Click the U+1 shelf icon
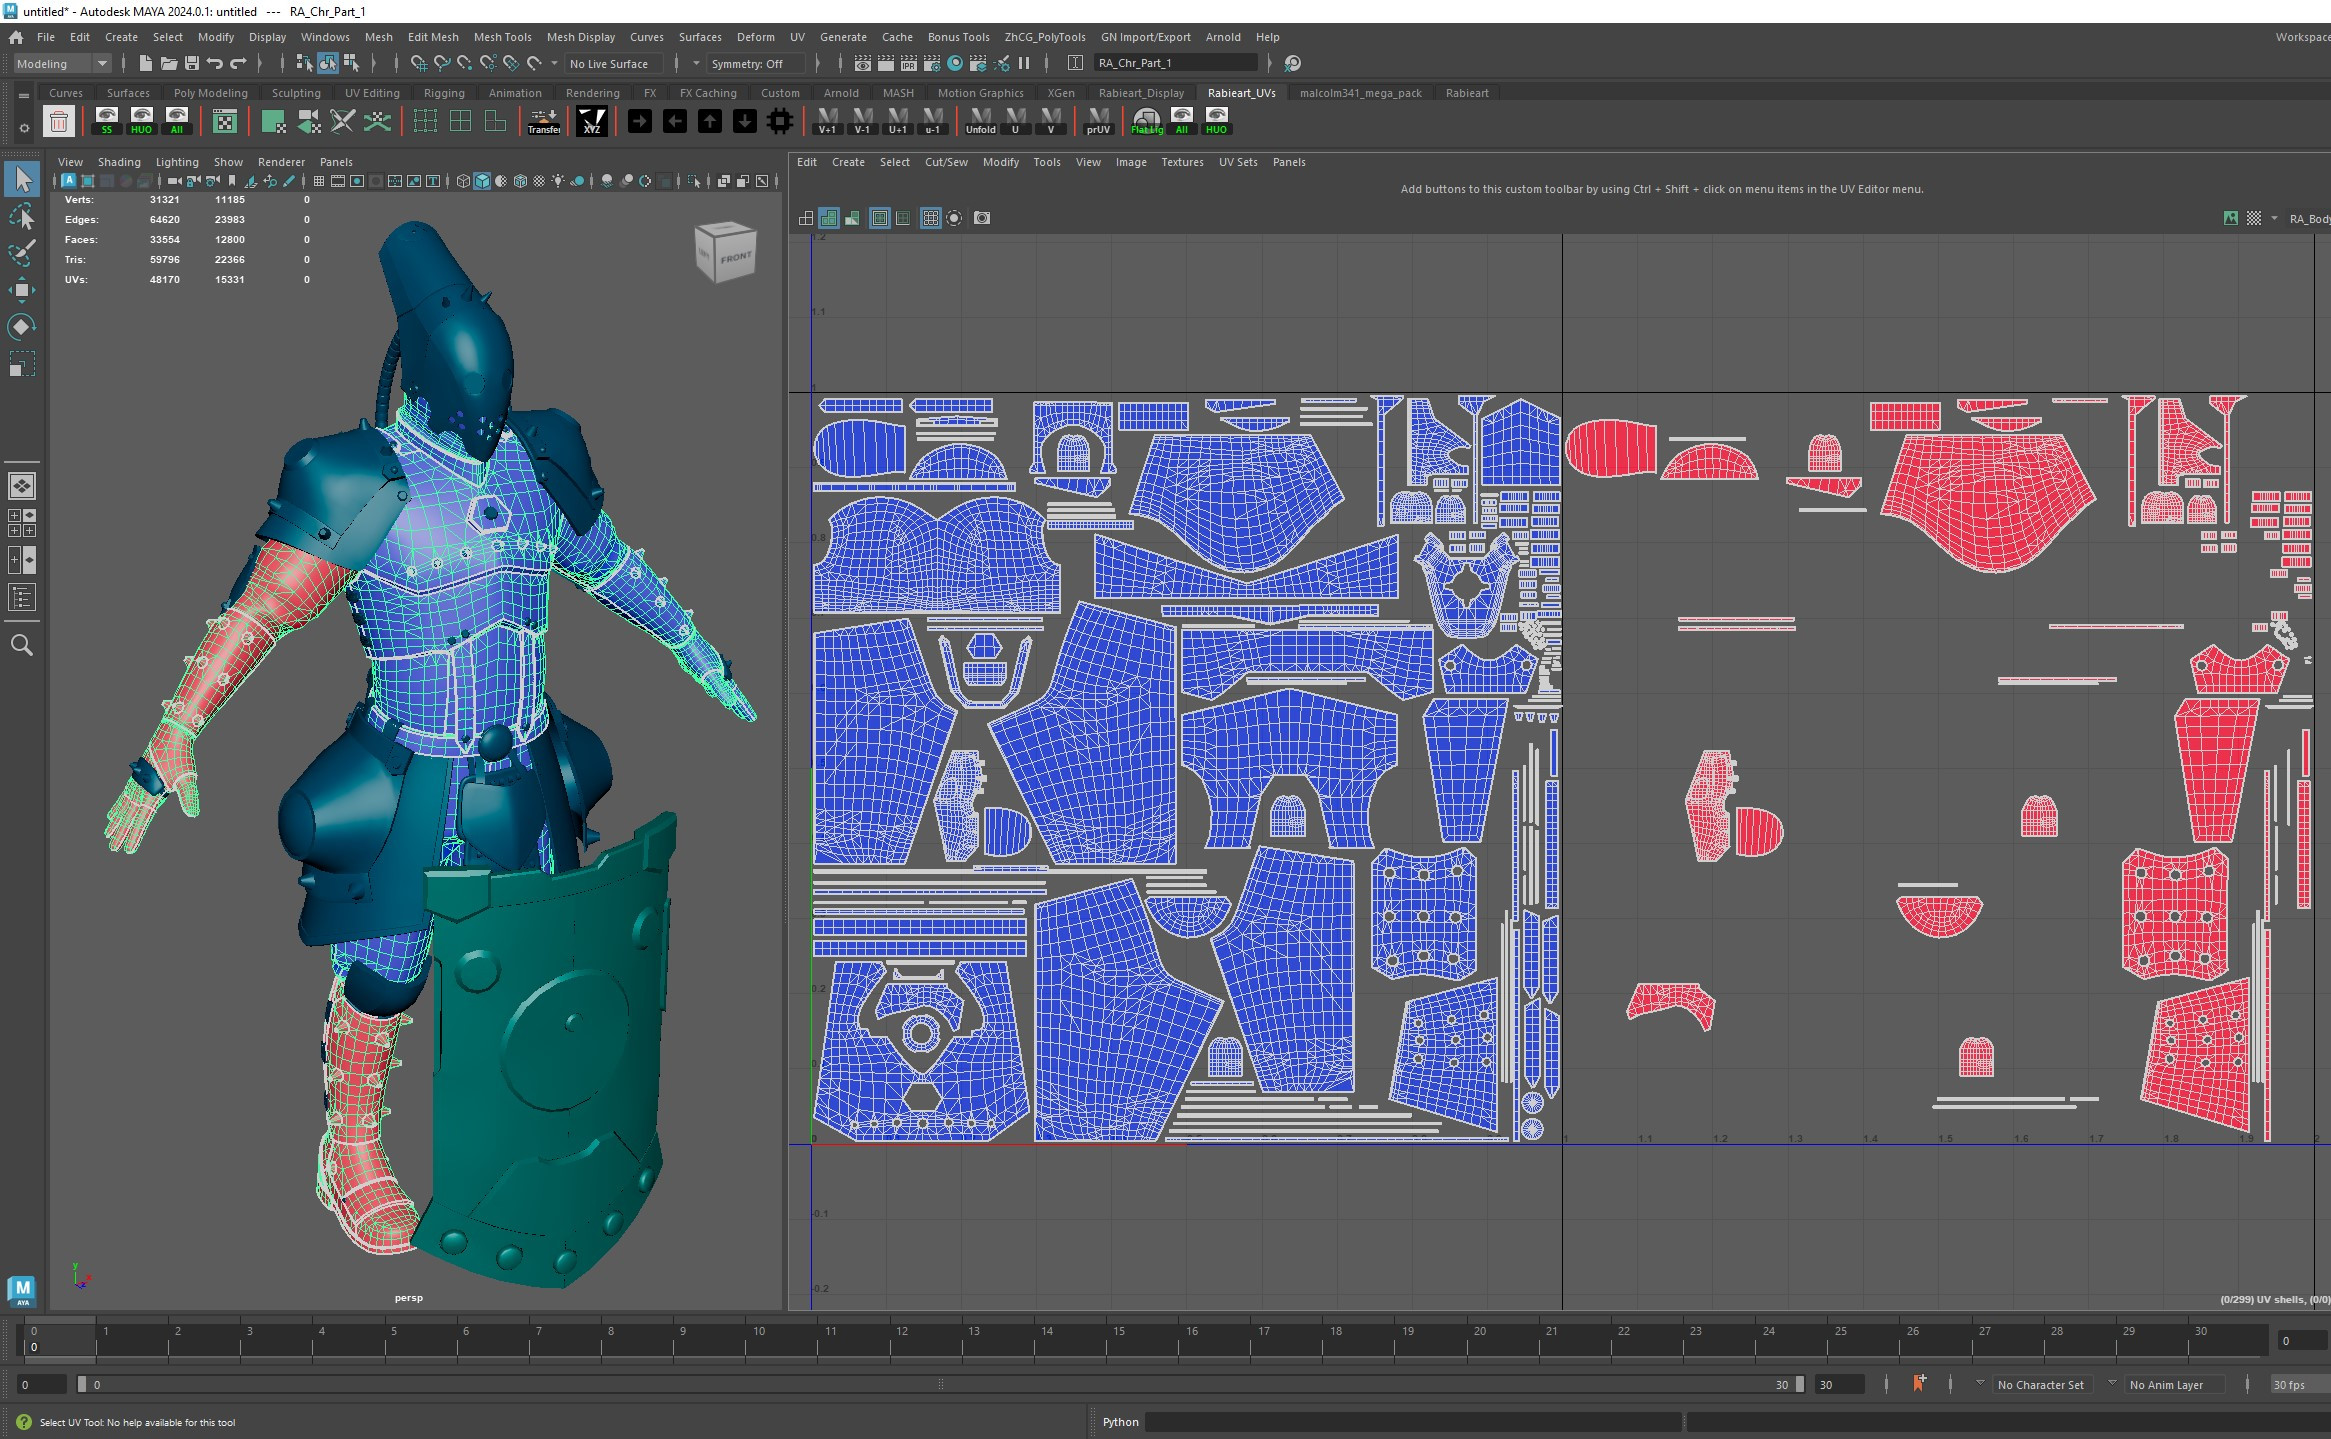The height and width of the screenshot is (1439, 2331). coord(898,121)
